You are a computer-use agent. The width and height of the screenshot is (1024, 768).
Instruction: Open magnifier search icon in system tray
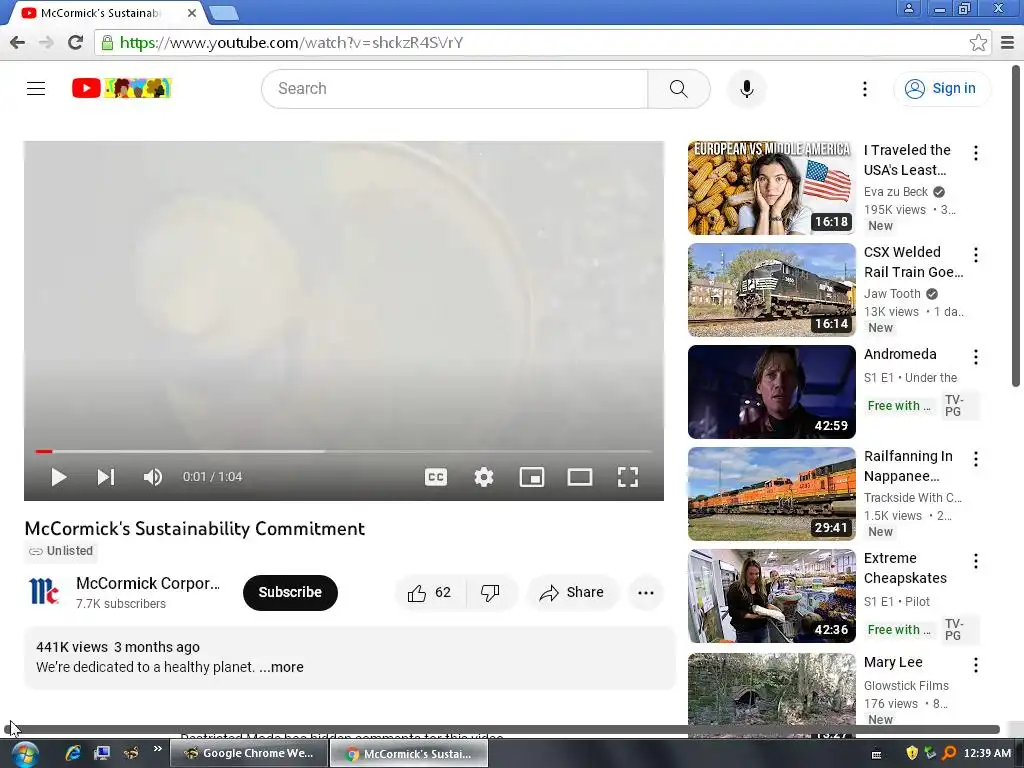pos(950,753)
